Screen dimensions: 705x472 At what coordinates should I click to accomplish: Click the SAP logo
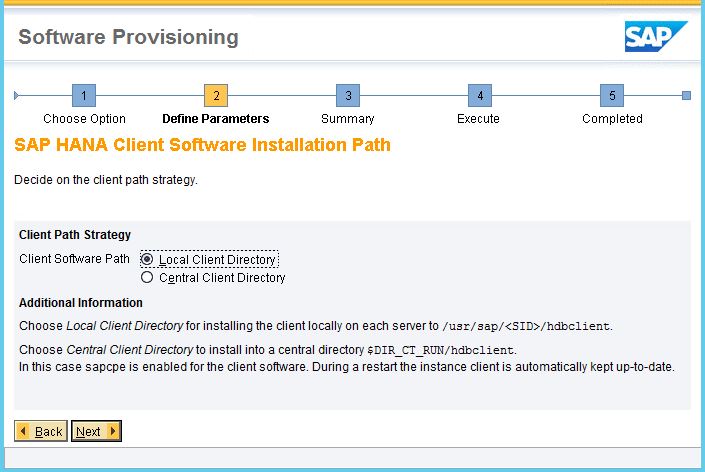tap(656, 36)
